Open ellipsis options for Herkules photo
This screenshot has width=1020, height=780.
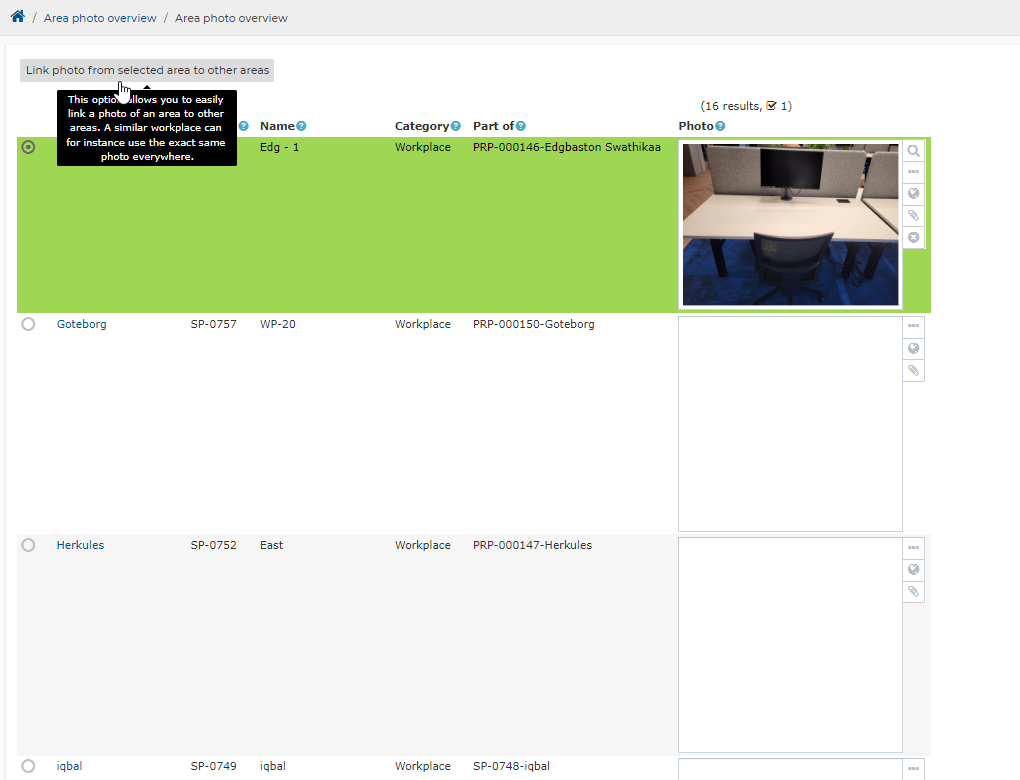click(x=913, y=548)
